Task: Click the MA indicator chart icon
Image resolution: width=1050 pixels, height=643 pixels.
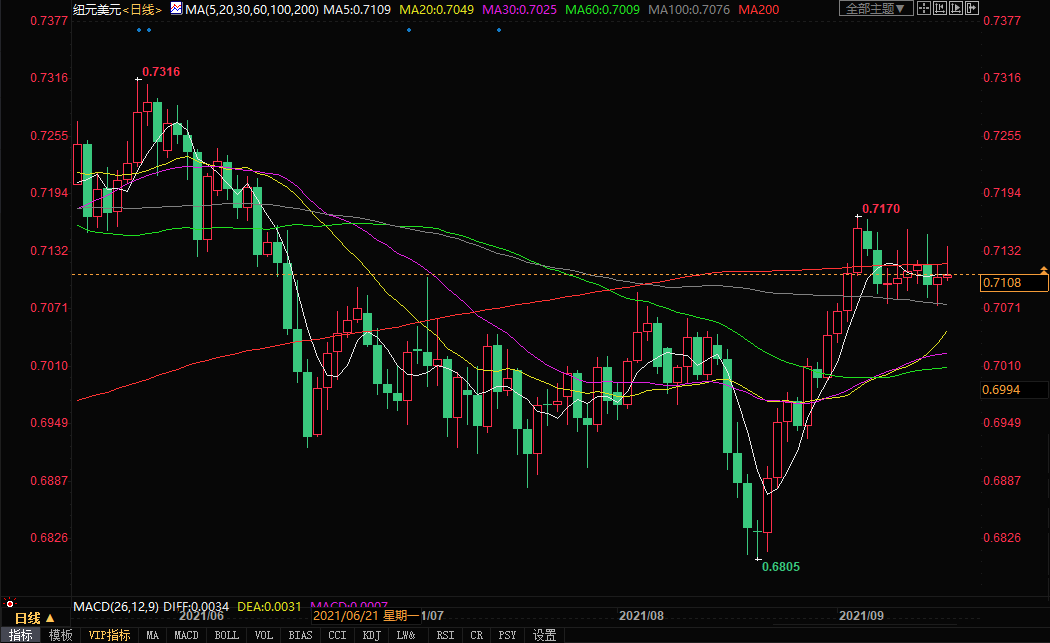Action: pos(176,9)
